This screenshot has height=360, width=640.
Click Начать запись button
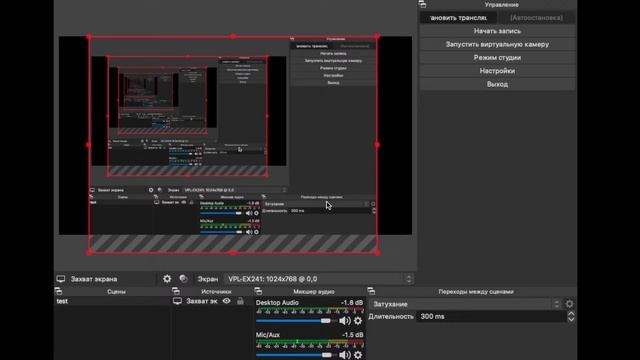497,31
